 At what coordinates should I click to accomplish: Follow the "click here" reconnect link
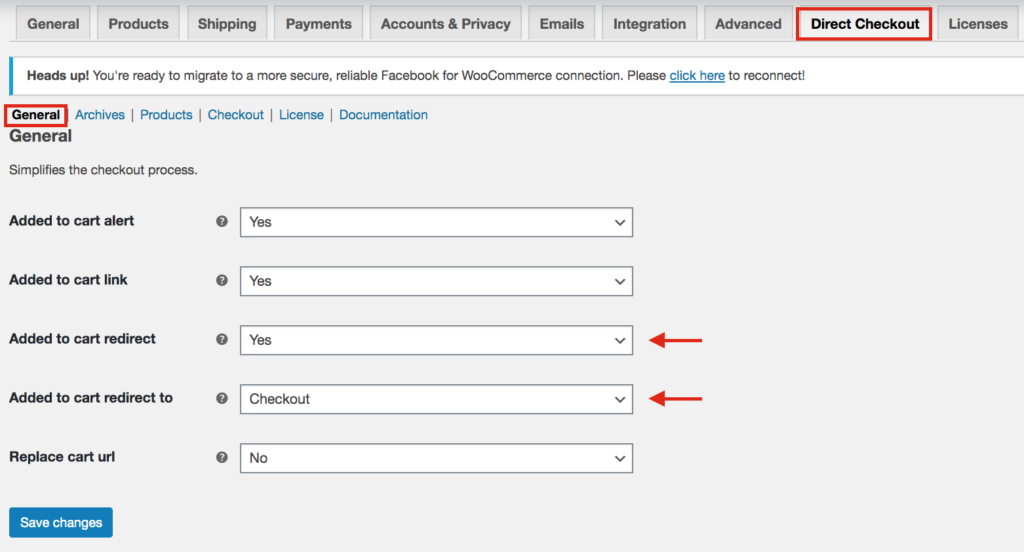(x=697, y=75)
